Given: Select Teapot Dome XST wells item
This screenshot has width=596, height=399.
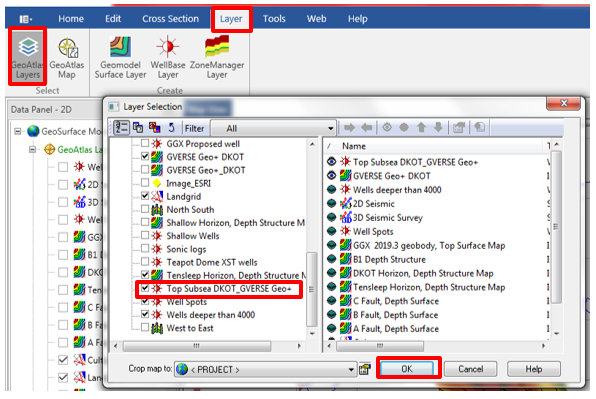Looking at the screenshot, I should click(x=212, y=262).
